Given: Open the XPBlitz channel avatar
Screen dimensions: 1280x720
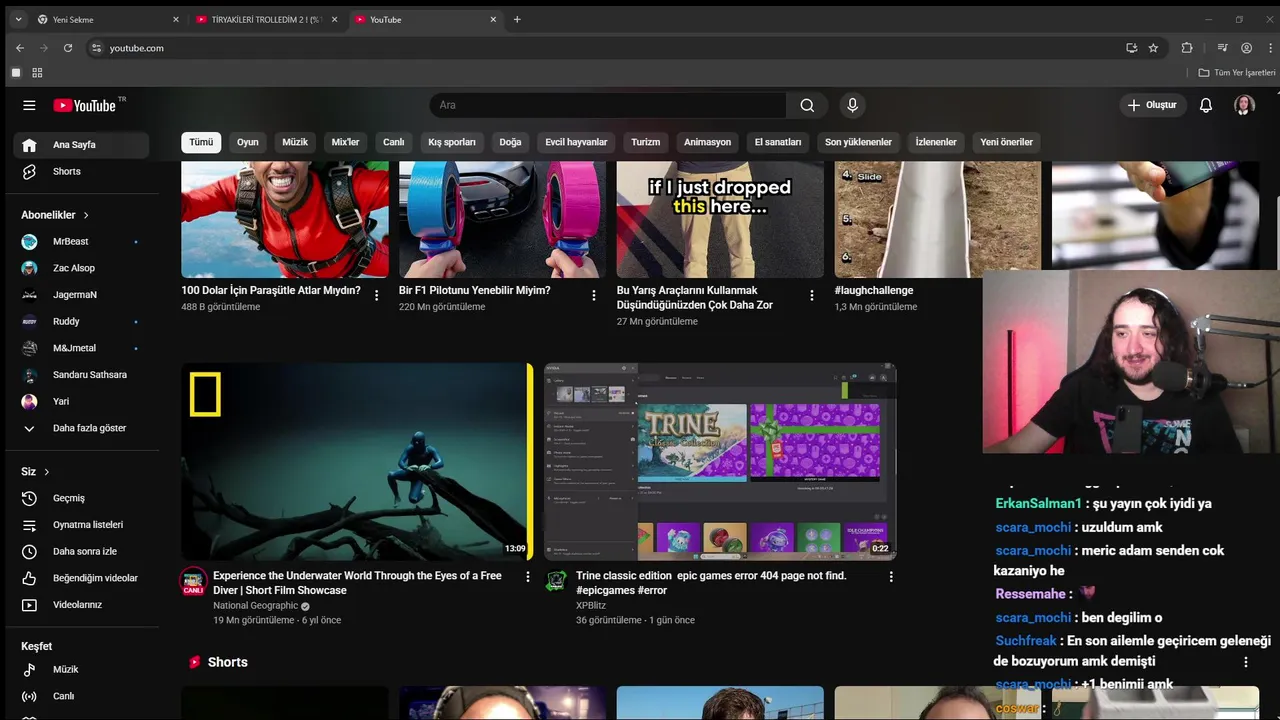Looking at the screenshot, I should point(556,580).
